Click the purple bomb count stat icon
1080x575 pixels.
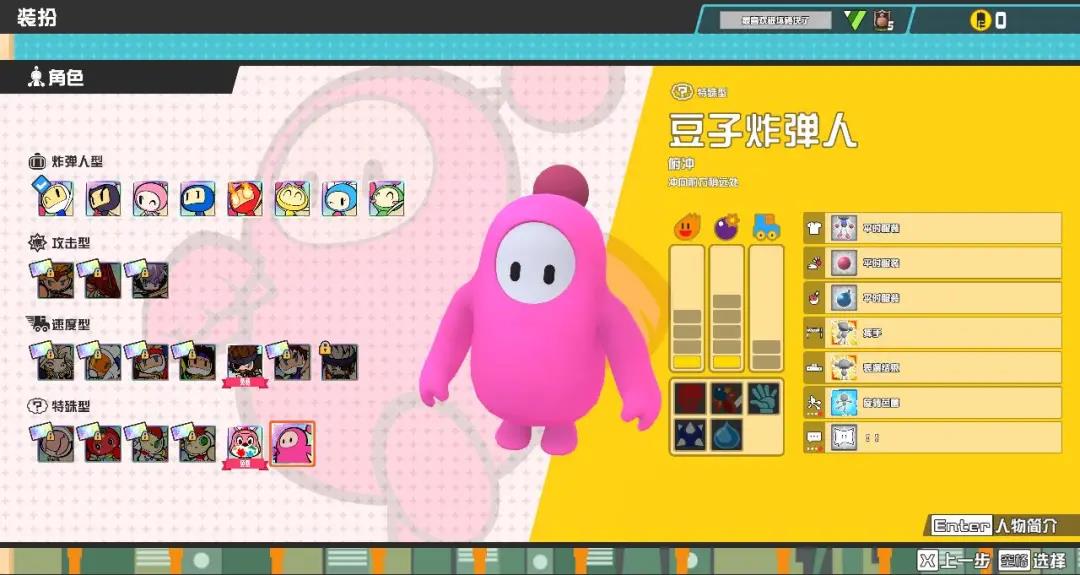click(x=726, y=227)
